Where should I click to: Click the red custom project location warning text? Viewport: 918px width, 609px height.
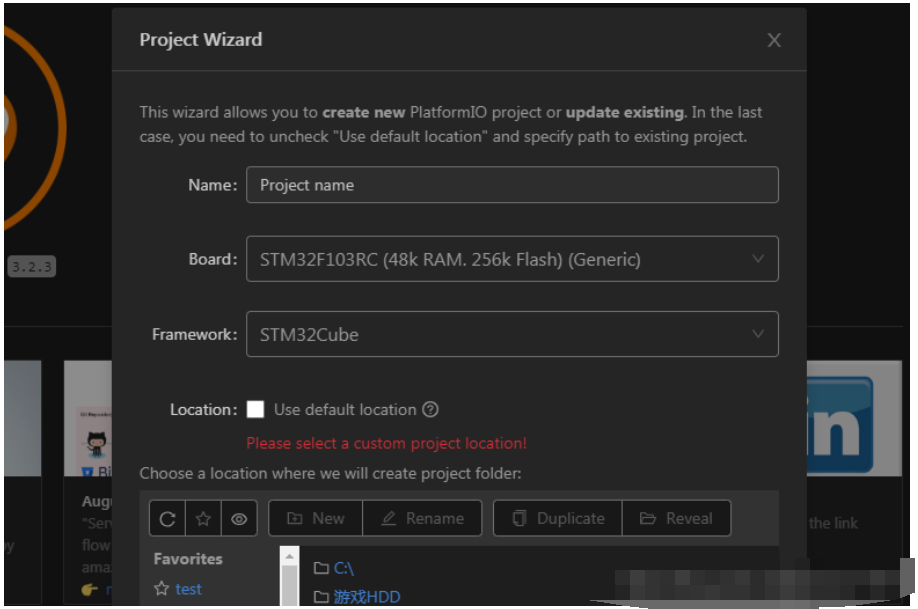pyautogui.click(x=386, y=443)
